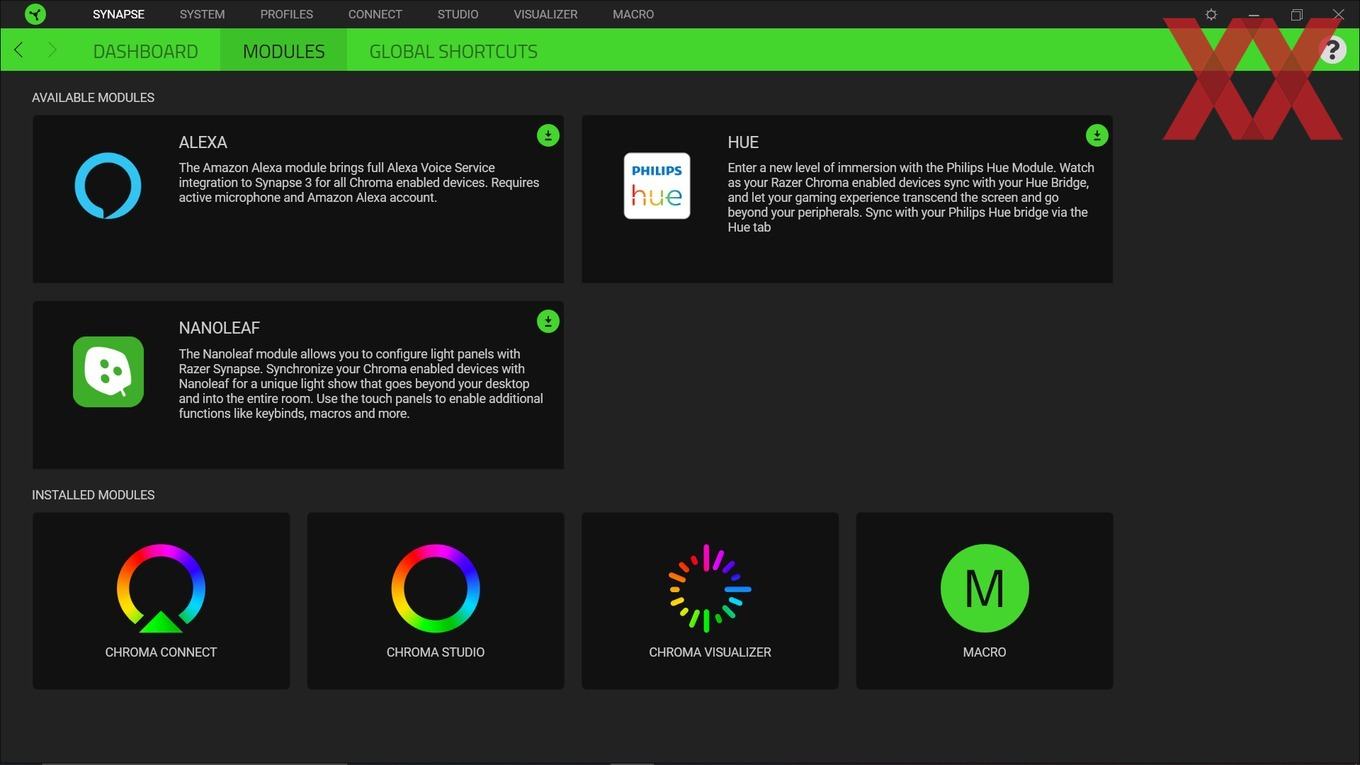Screen dimensions: 1360x765
Task: Click the CHROMA VISUALIZER label
Action: (710, 652)
